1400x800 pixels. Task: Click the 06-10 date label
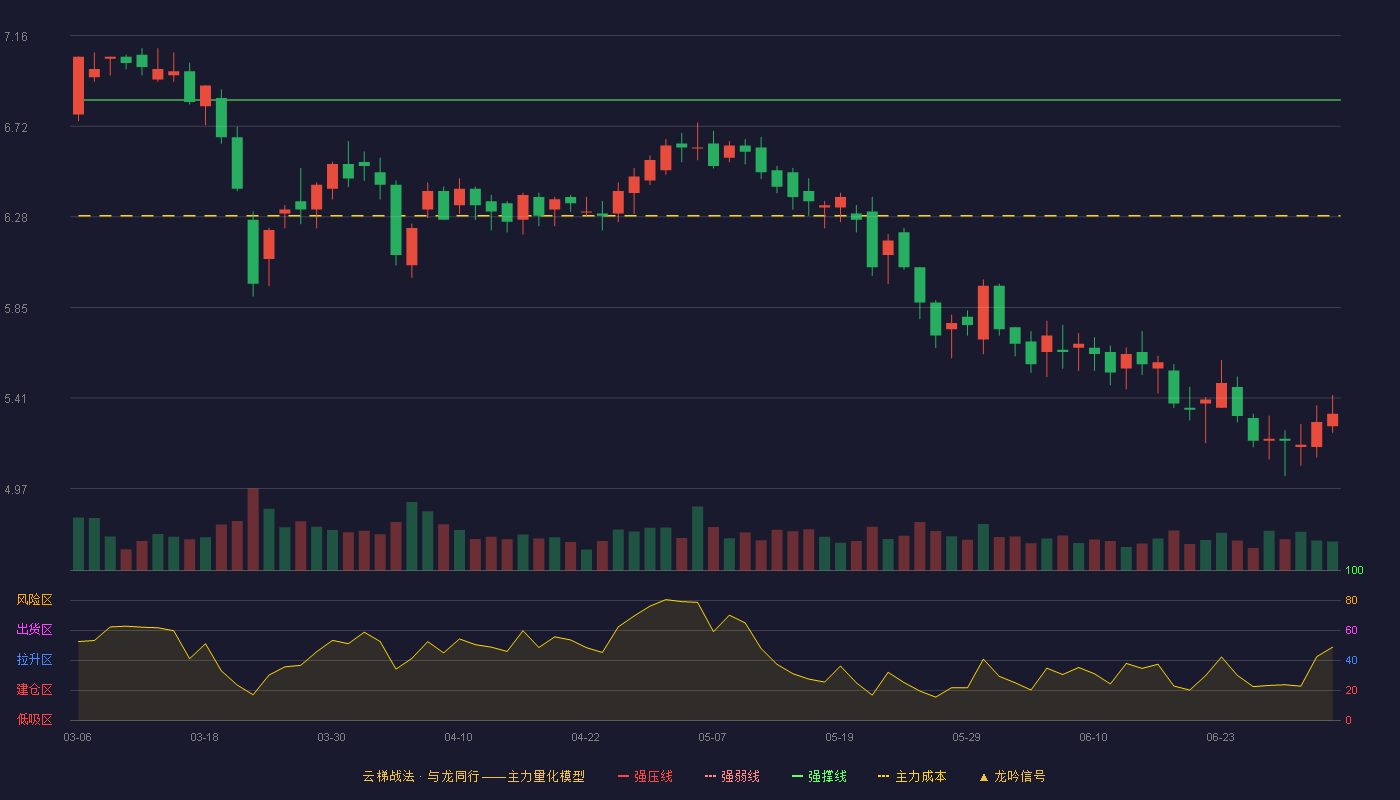point(1093,737)
